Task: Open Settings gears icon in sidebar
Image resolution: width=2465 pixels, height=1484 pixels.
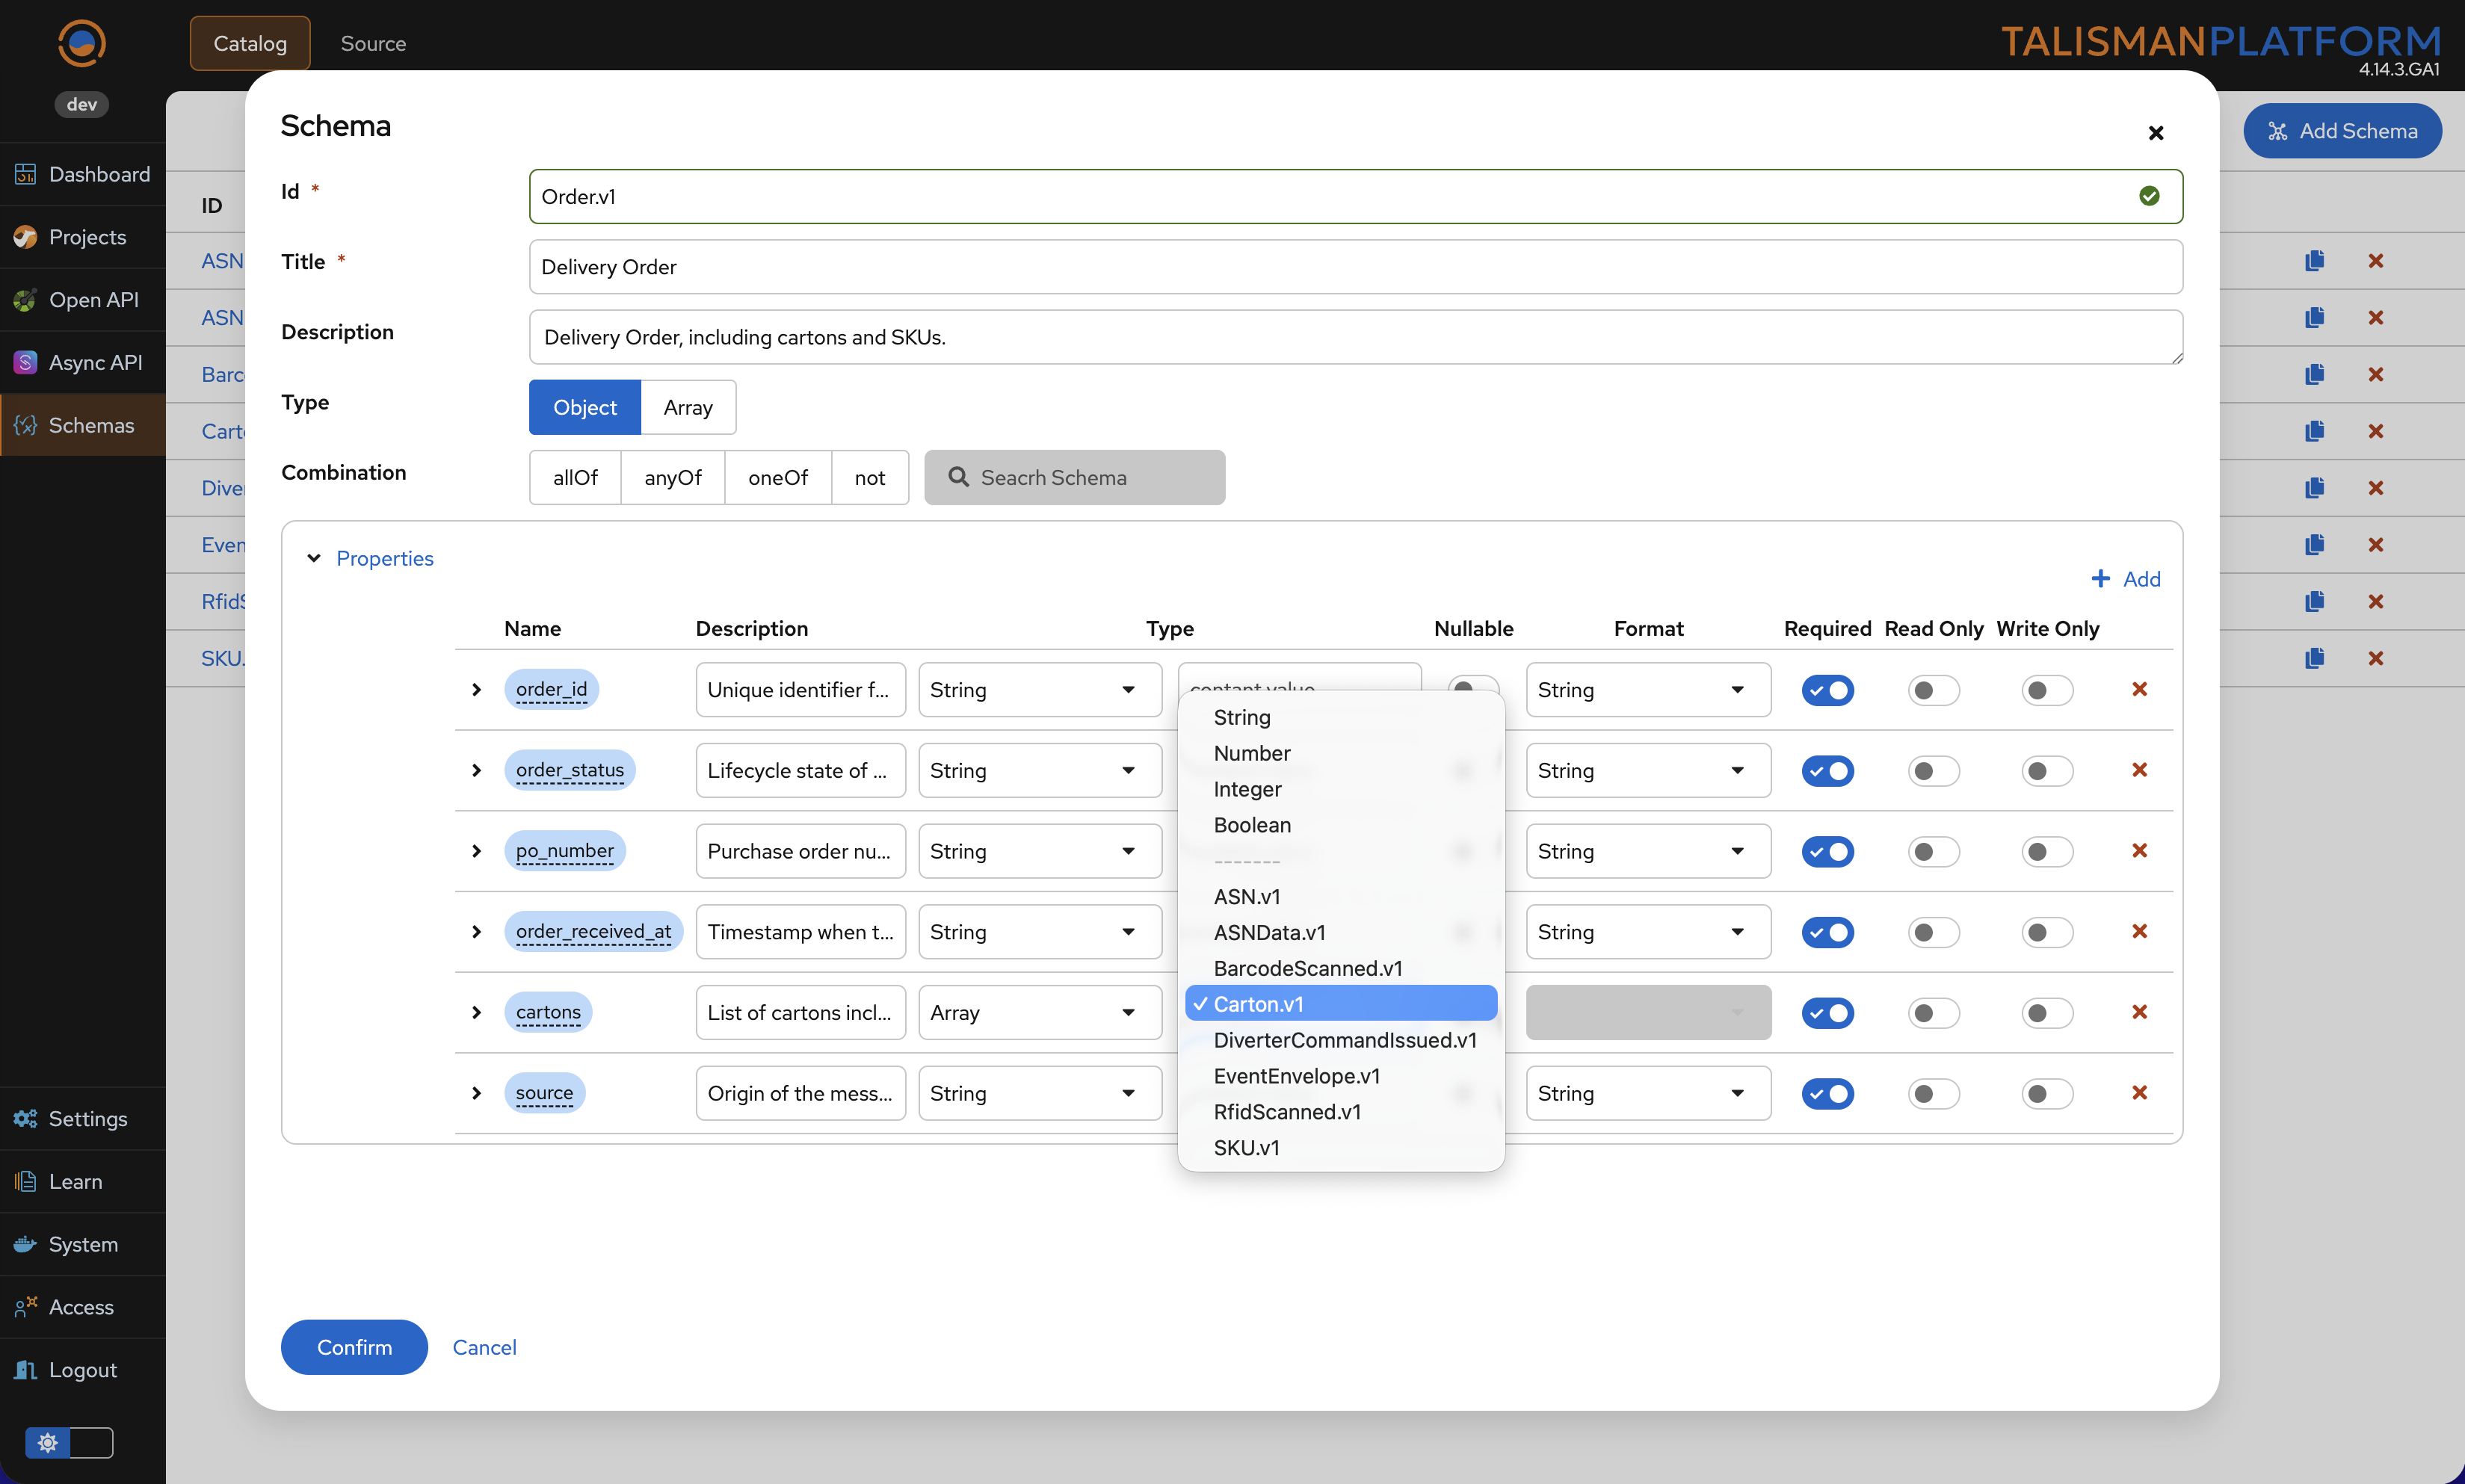Action: coord(25,1118)
